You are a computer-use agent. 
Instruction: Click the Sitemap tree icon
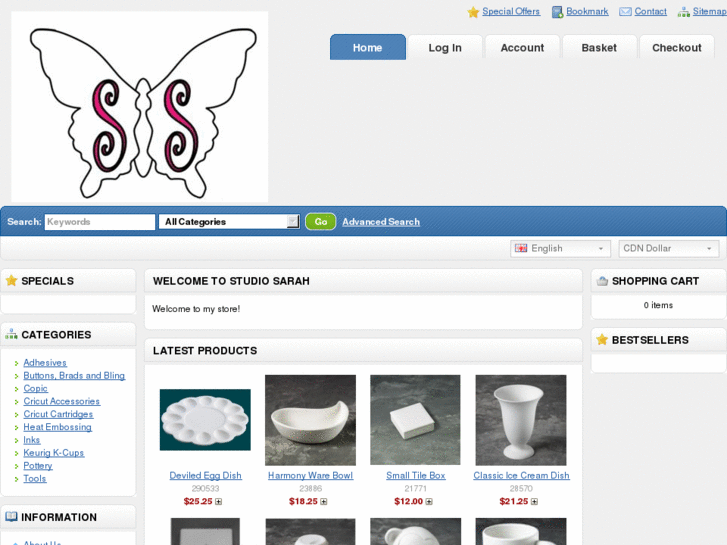click(683, 12)
